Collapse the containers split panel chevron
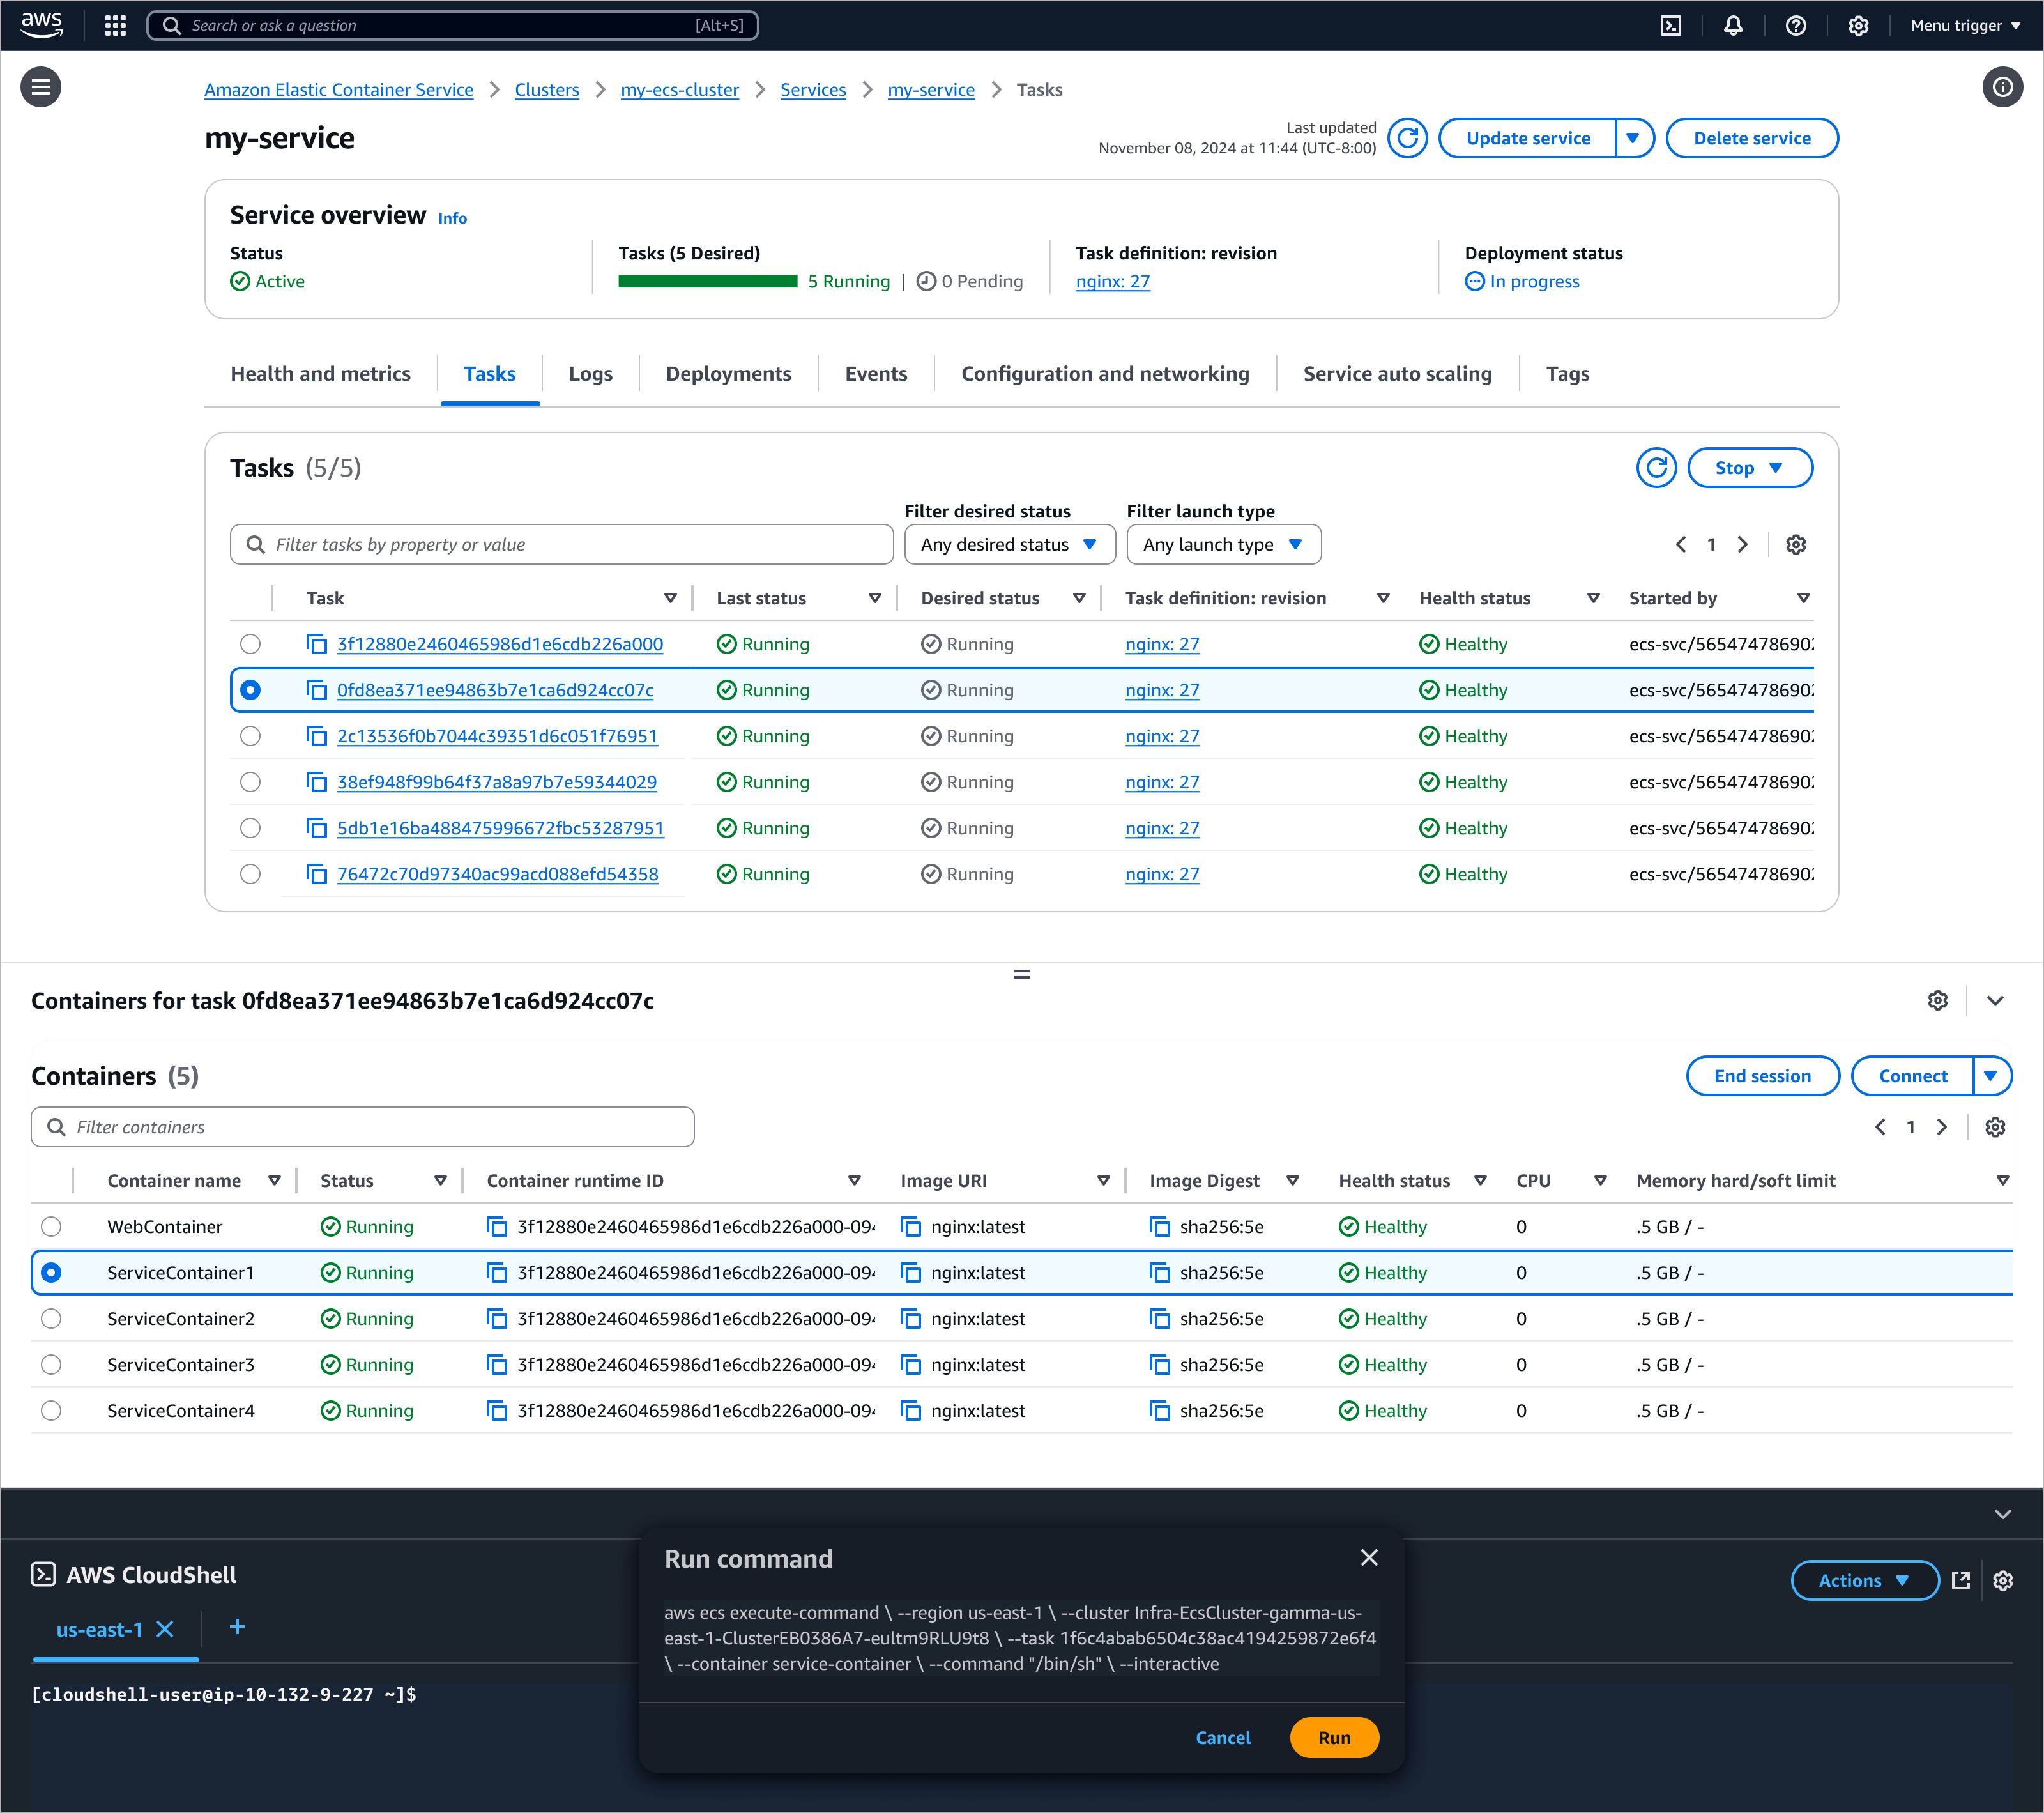Viewport: 2044px width, 1813px height. [1995, 1001]
